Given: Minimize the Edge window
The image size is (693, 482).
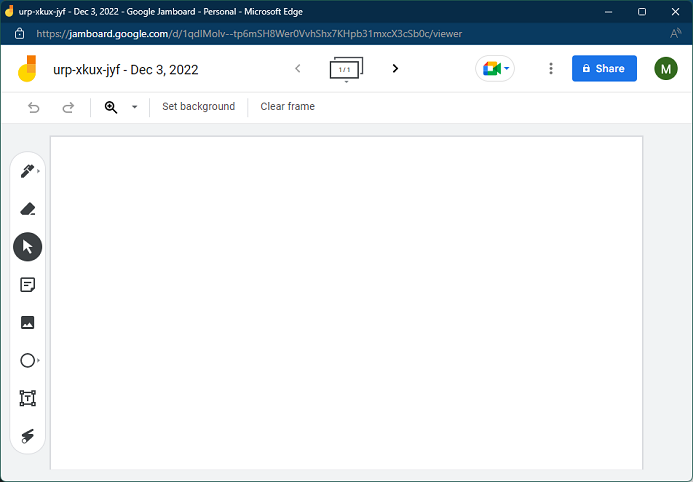Looking at the screenshot, I should pyautogui.click(x=609, y=12).
